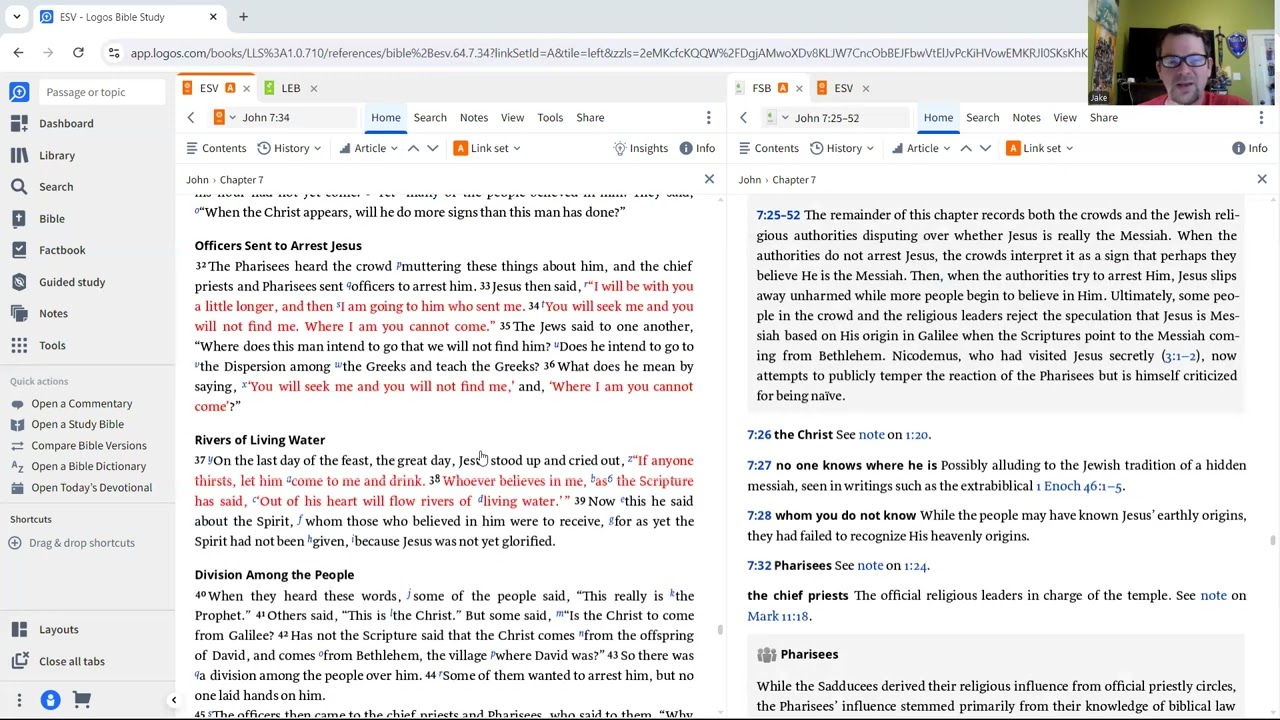This screenshot has width=1280, height=720.
Task: Show Info for the ESV panel
Action: pyautogui.click(x=697, y=148)
